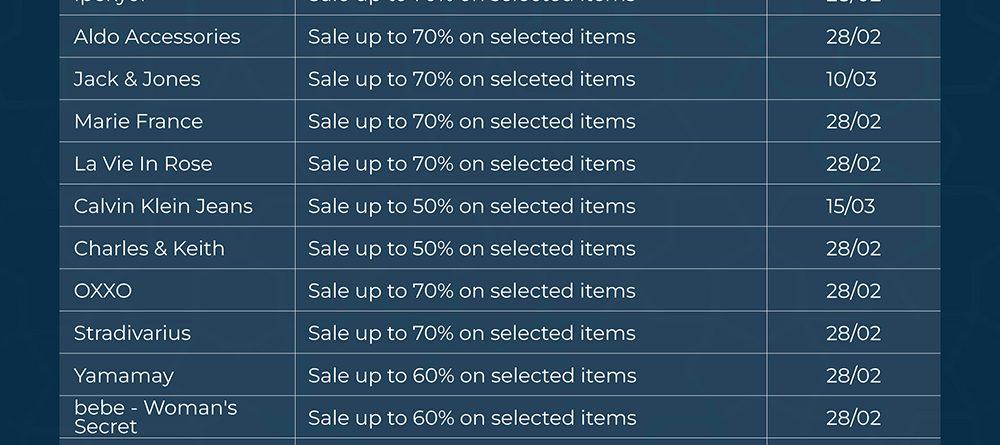The width and height of the screenshot is (1000, 445).
Task: Click the Aldo Accessories brand name
Action: pyautogui.click(x=157, y=37)
